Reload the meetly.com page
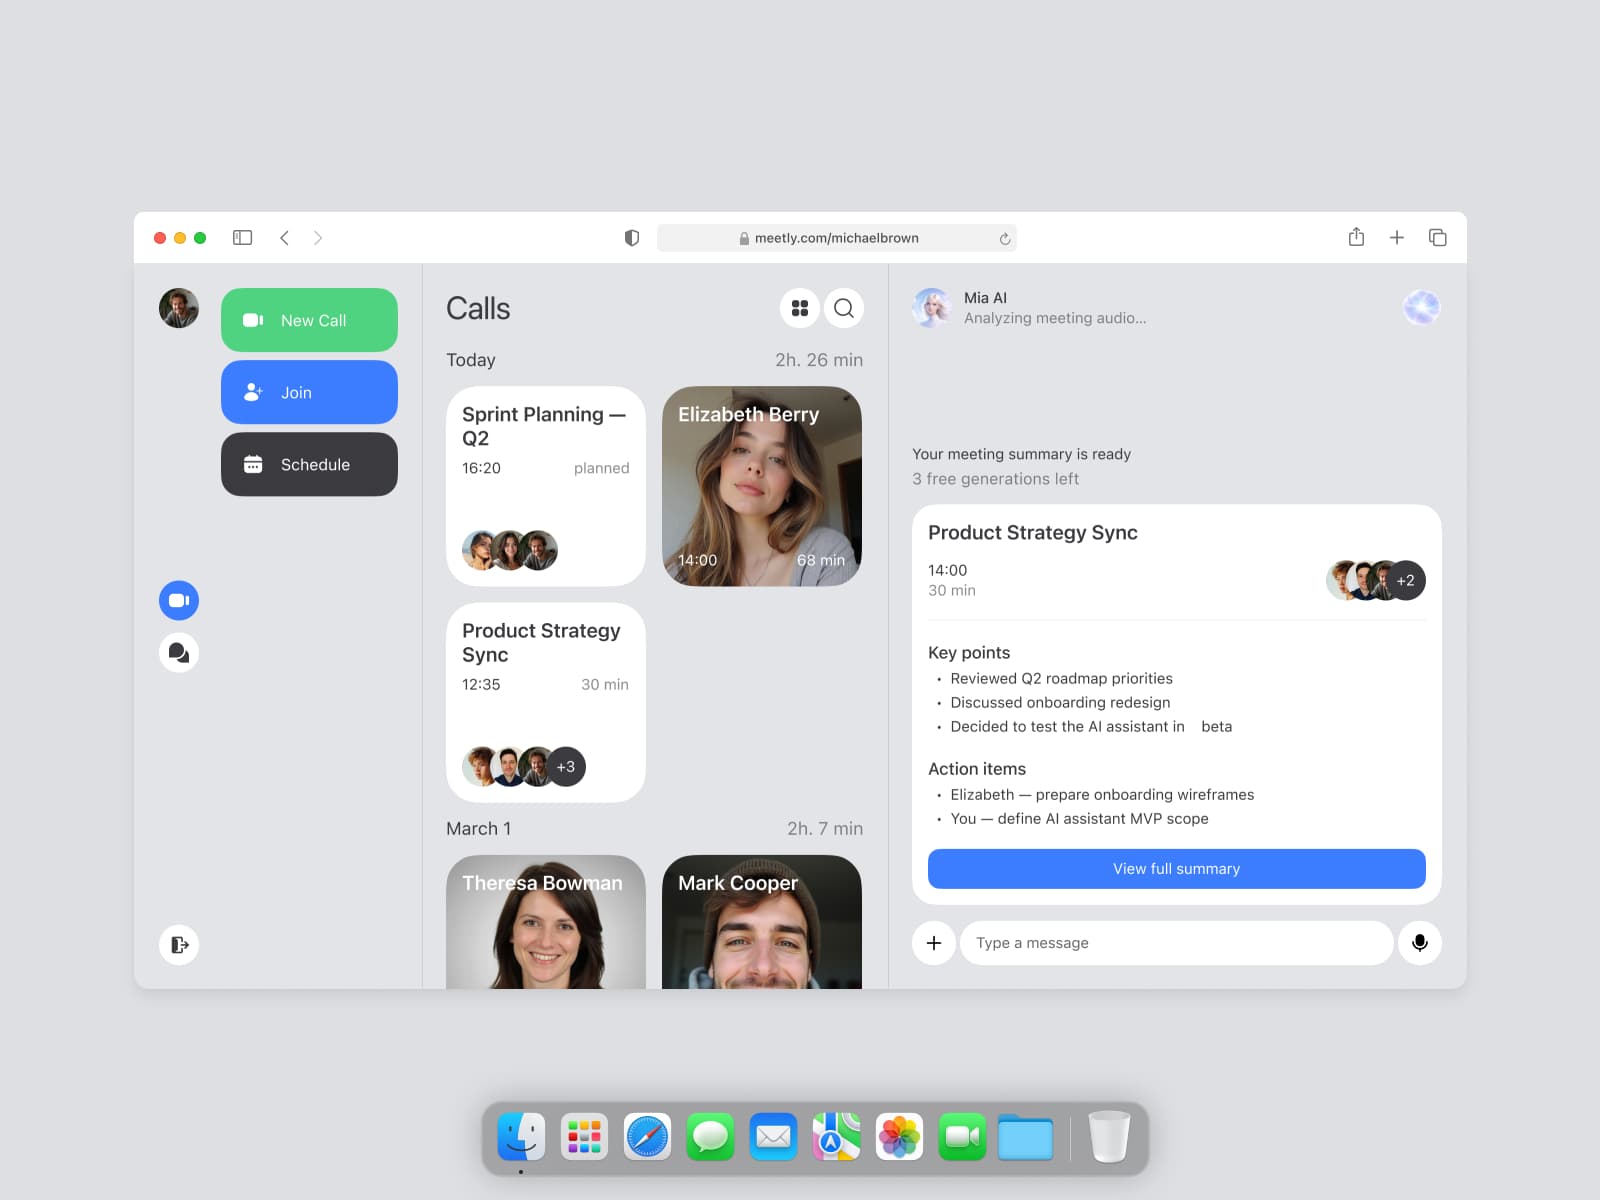This screenshot has width=1600, height=1200. point(1004,239)
